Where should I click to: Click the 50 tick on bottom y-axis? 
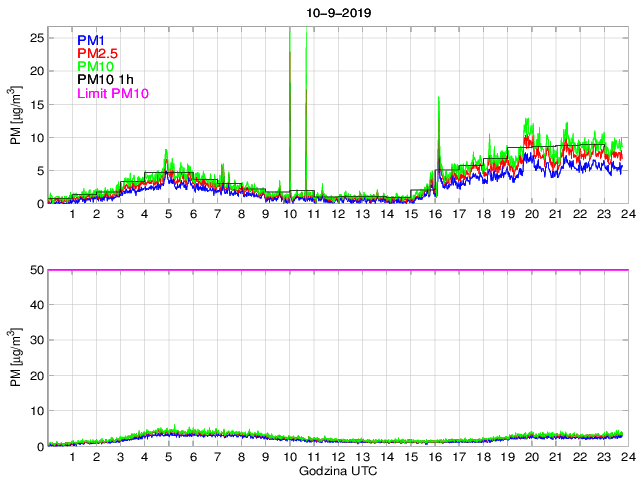[36, 270]
